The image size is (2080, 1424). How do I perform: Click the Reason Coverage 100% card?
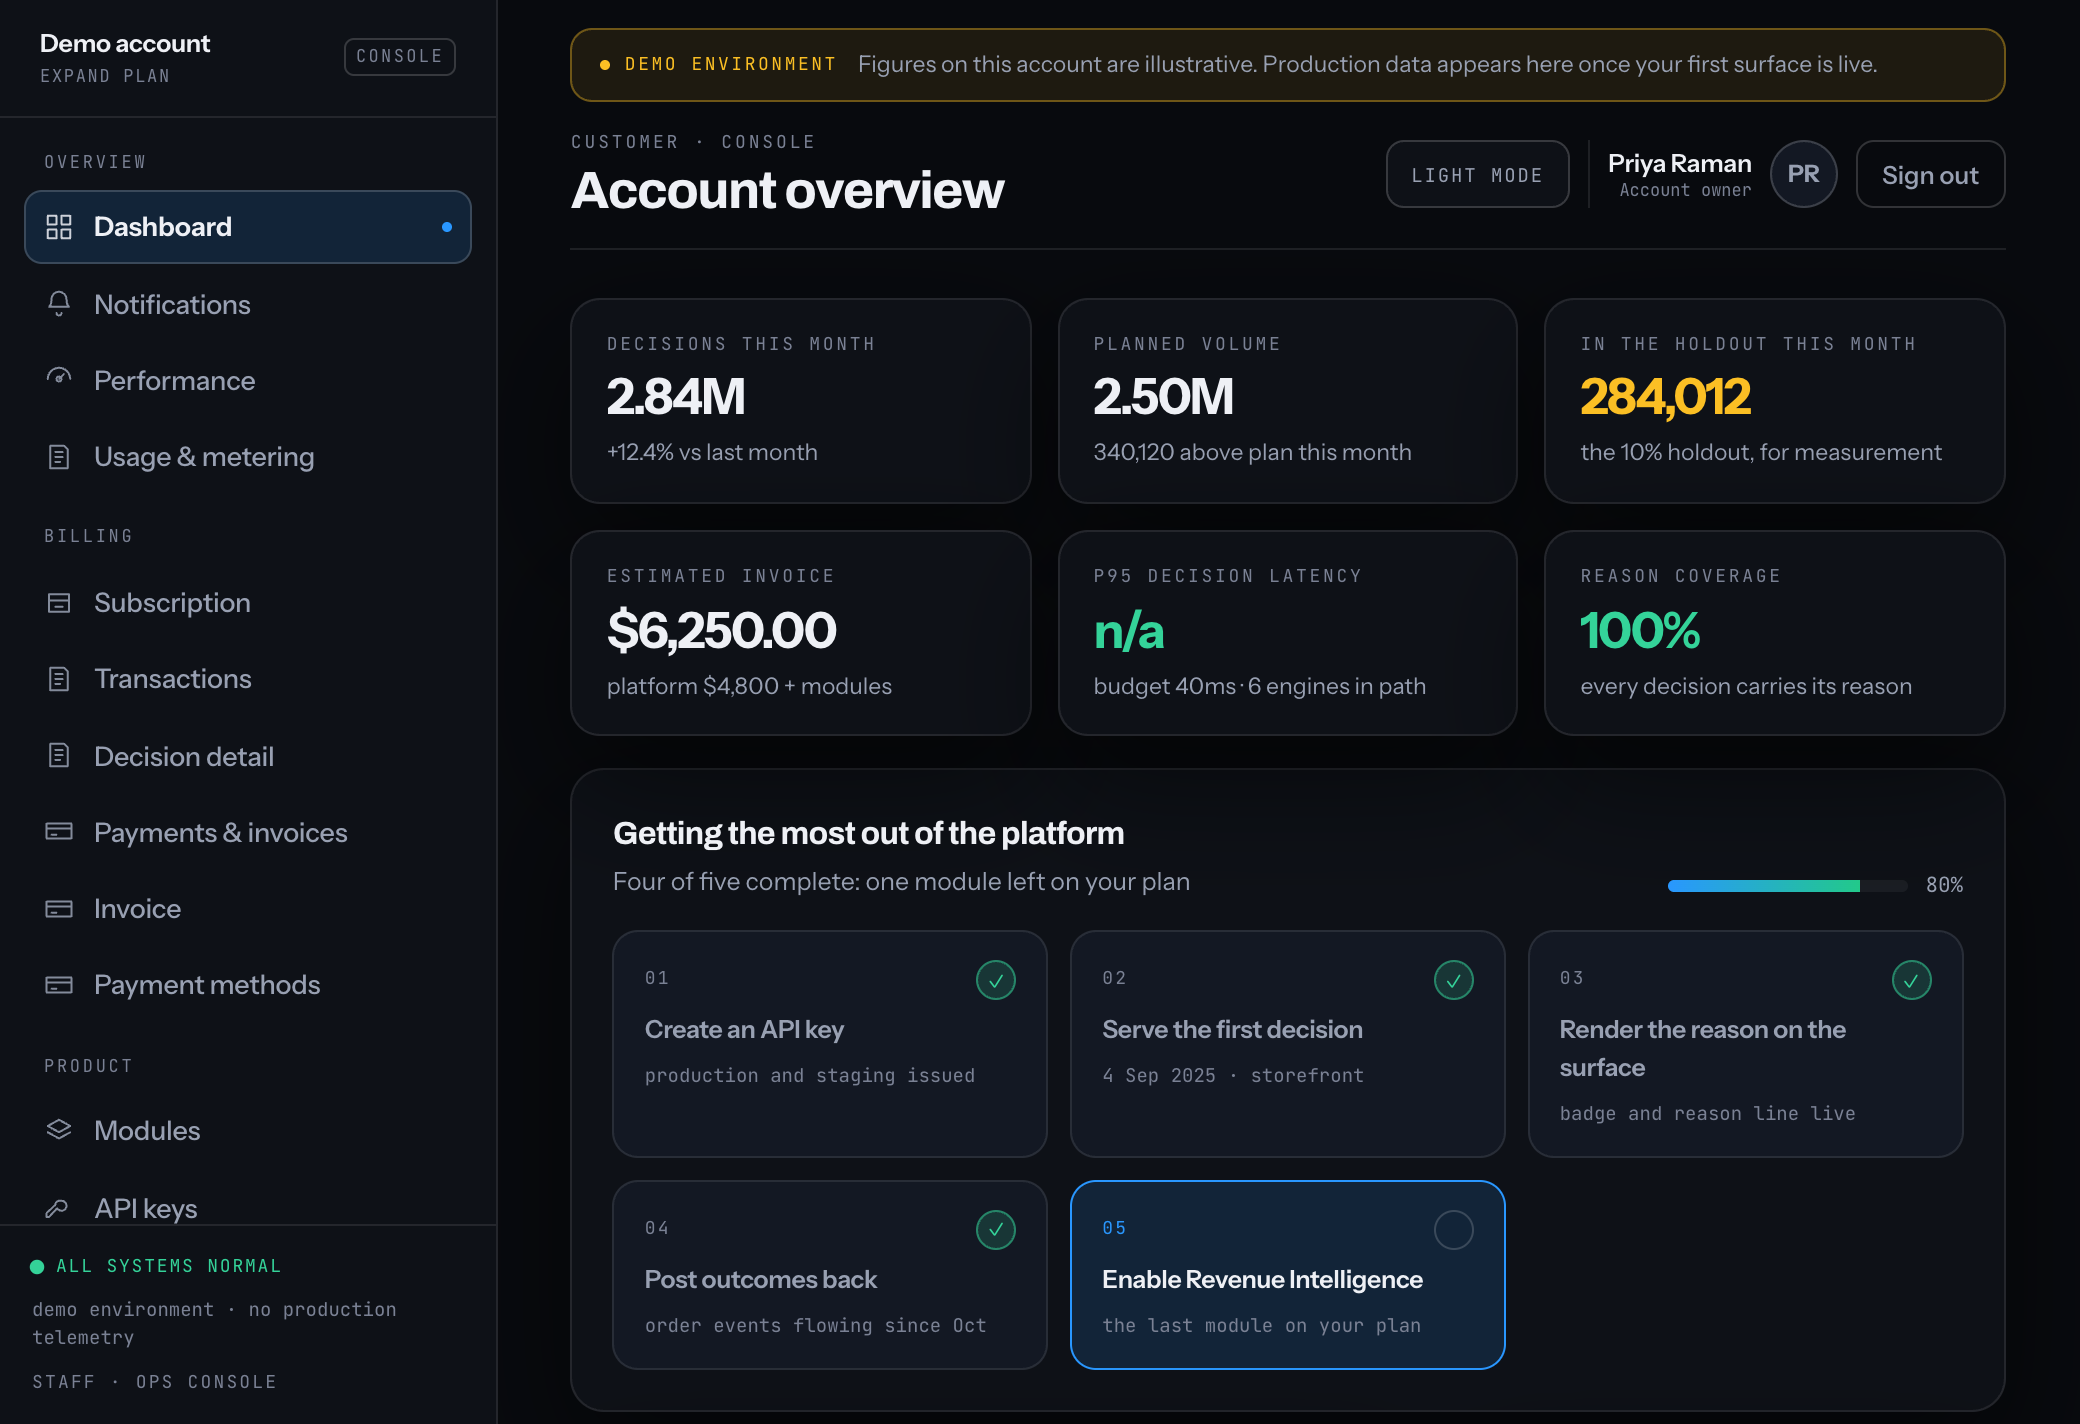pyautogui.click(x=1774, y=633)
